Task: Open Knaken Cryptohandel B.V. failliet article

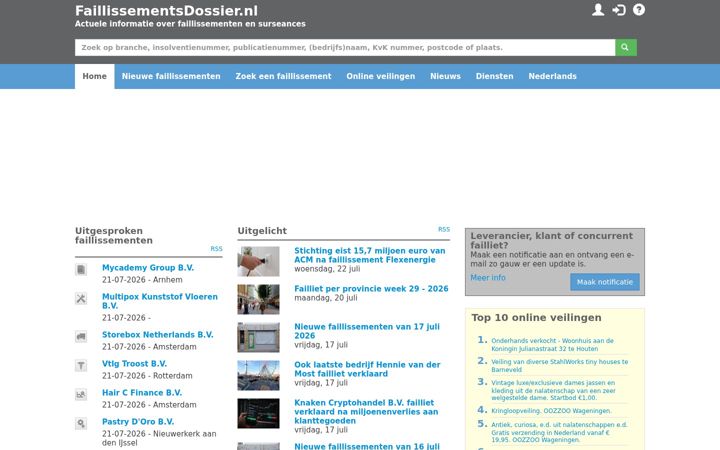Action: point(366,412)
